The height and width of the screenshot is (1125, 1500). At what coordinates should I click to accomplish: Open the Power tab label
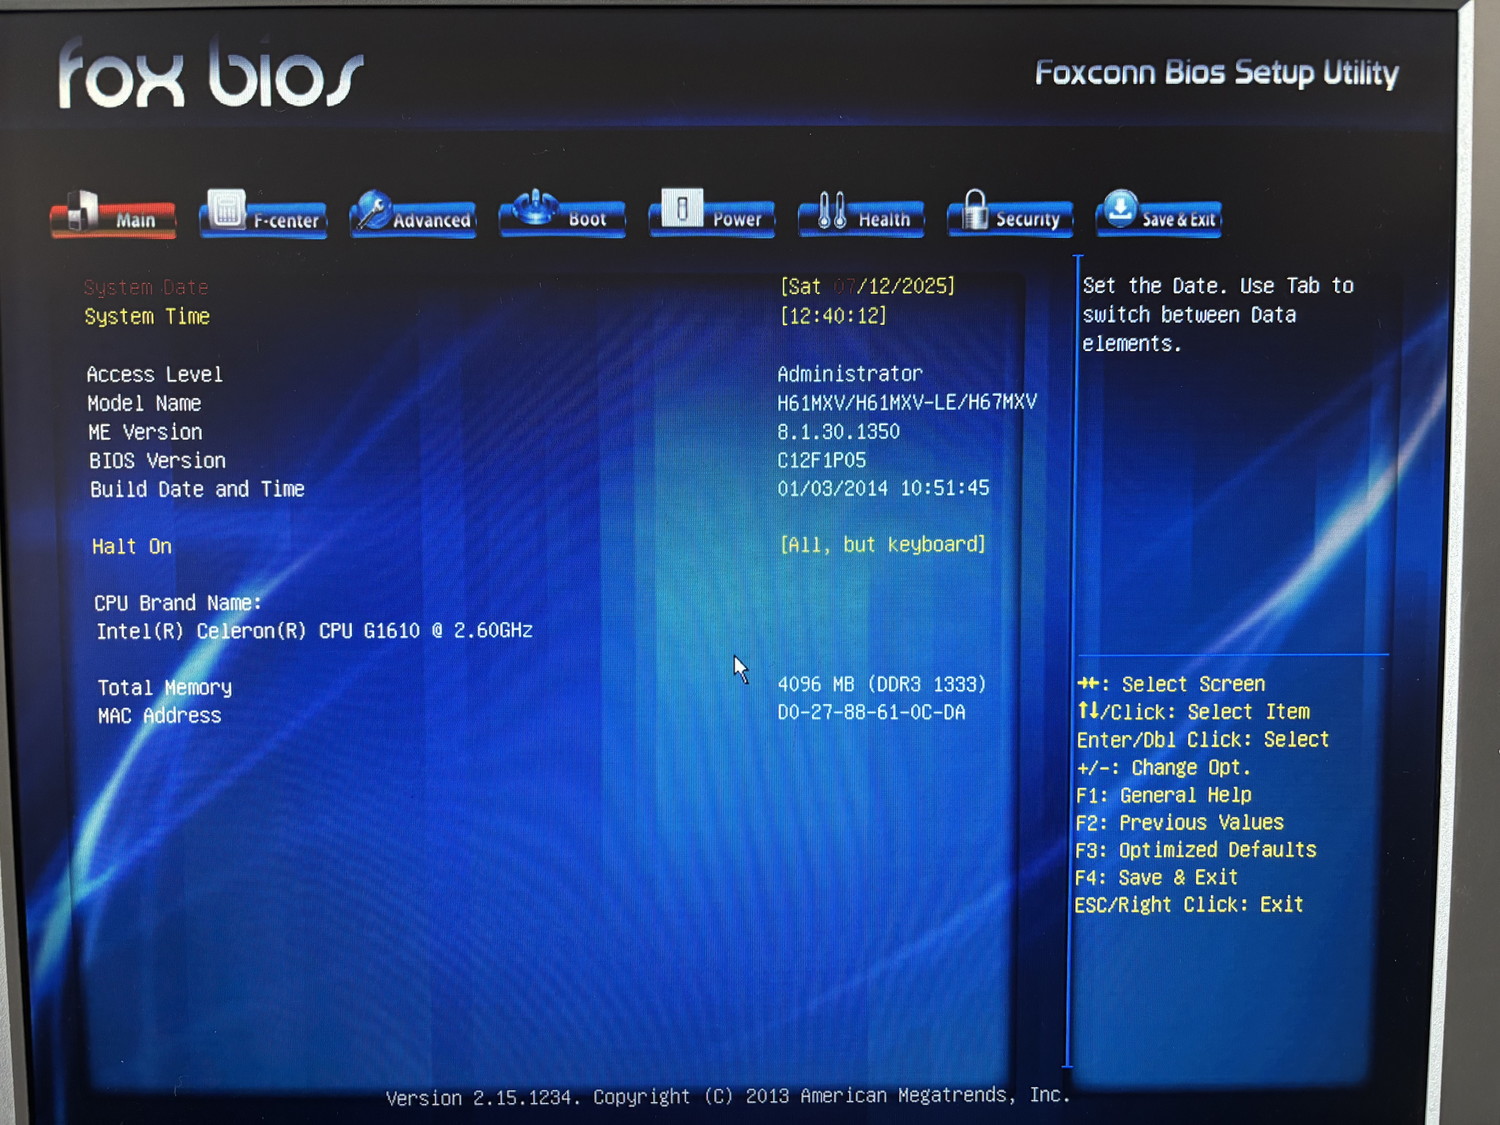737,219
